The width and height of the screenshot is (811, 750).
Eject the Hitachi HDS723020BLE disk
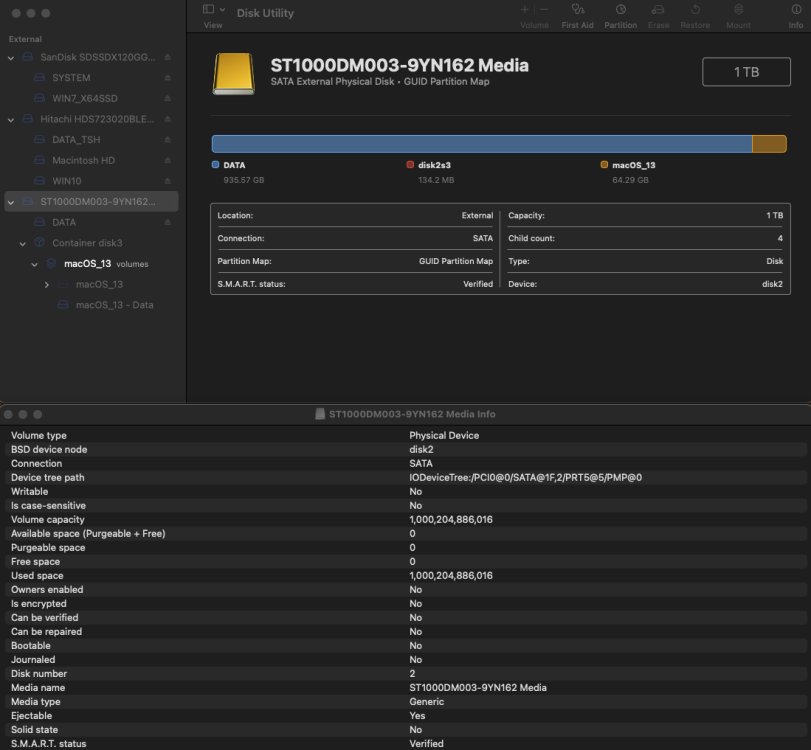pos(168,119)
